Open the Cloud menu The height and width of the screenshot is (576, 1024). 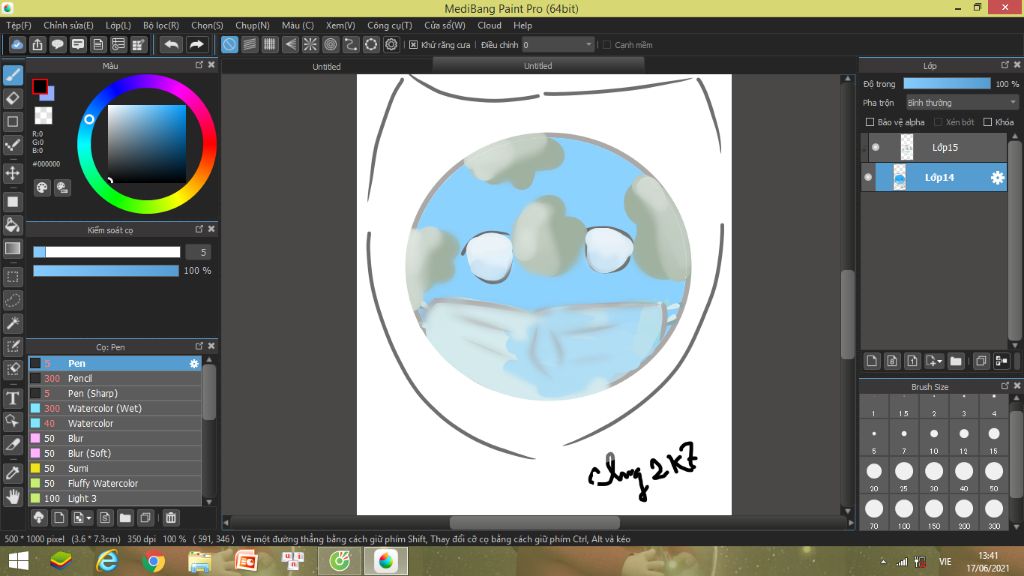click(489, 25)
